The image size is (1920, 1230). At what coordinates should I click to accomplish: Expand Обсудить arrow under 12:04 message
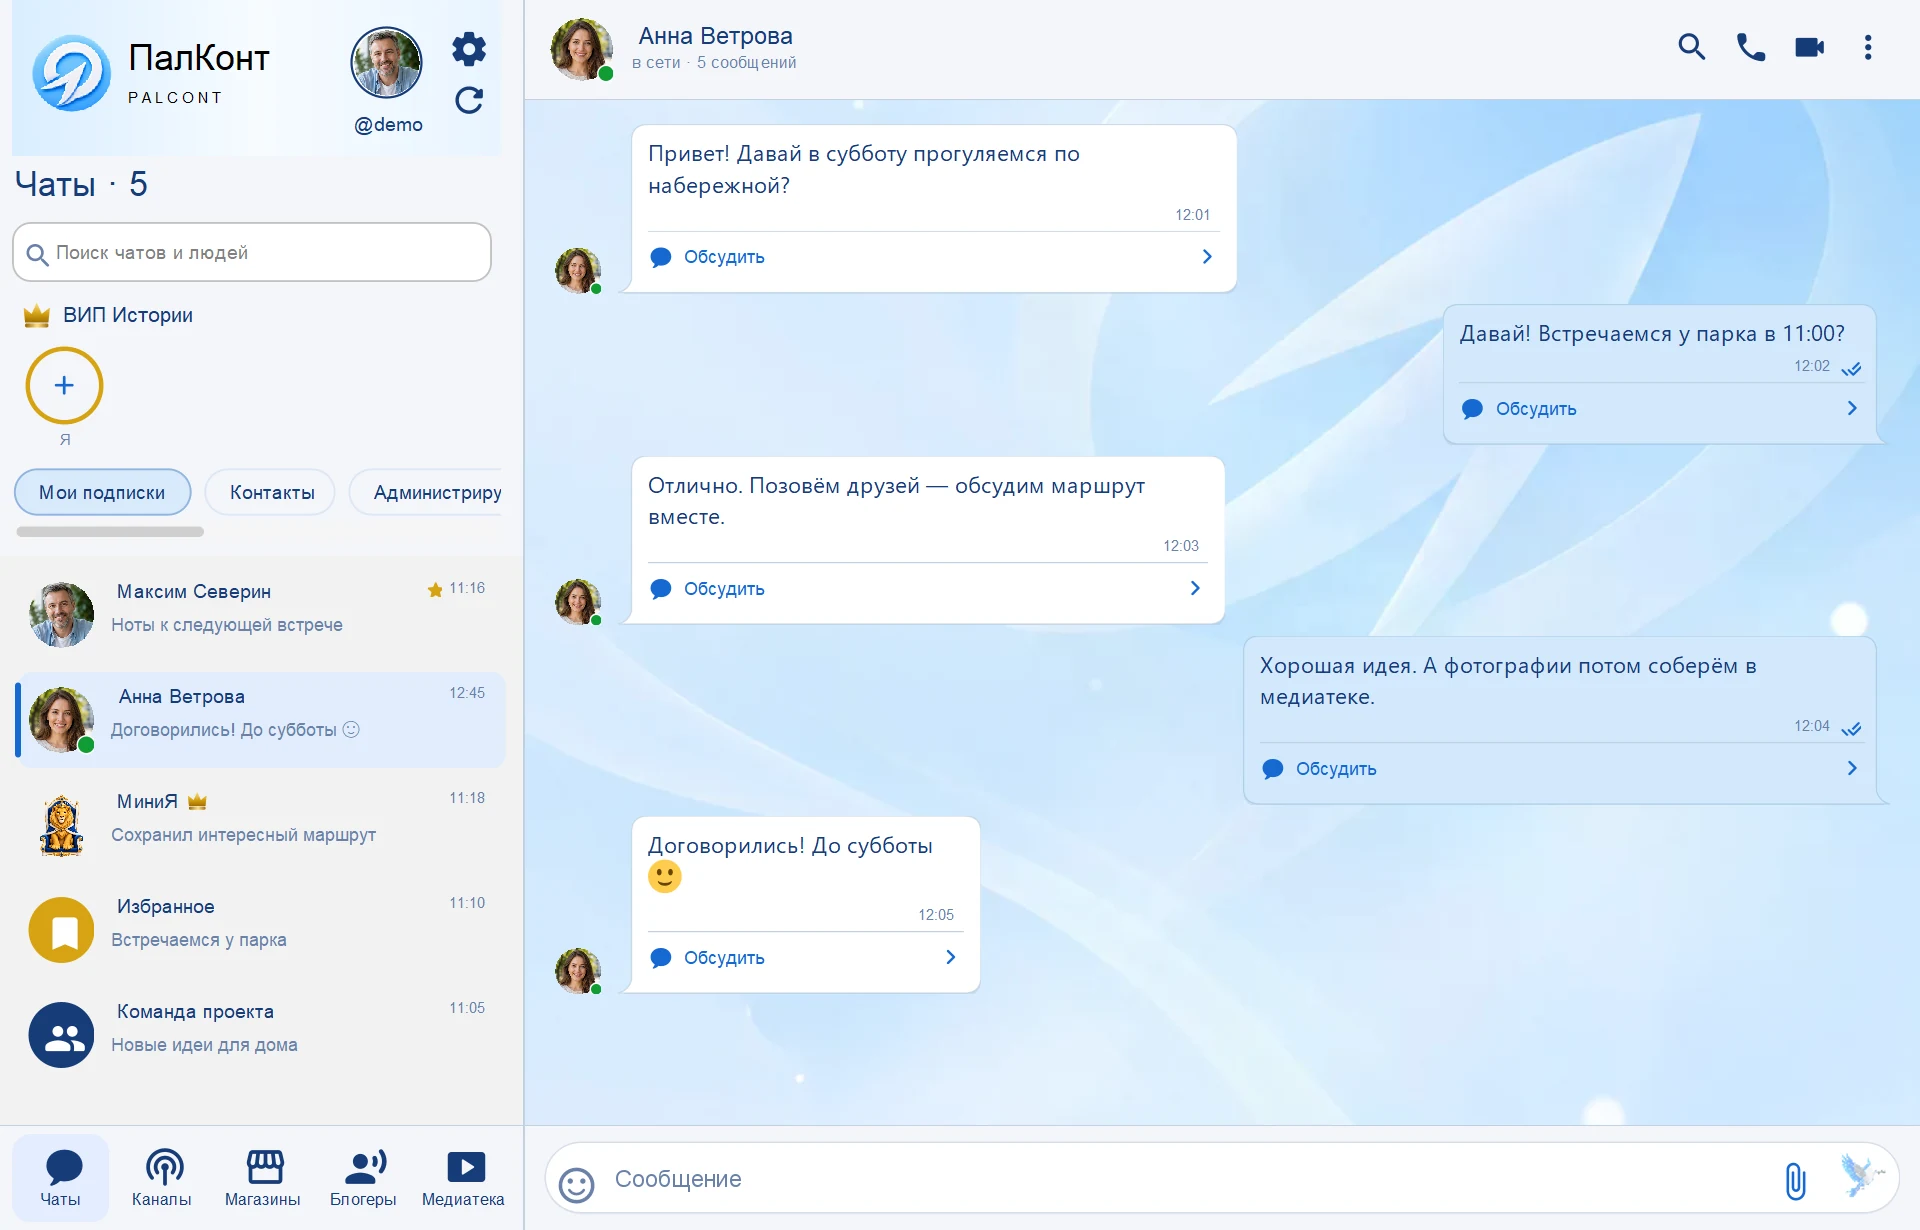pos(1852,768)
